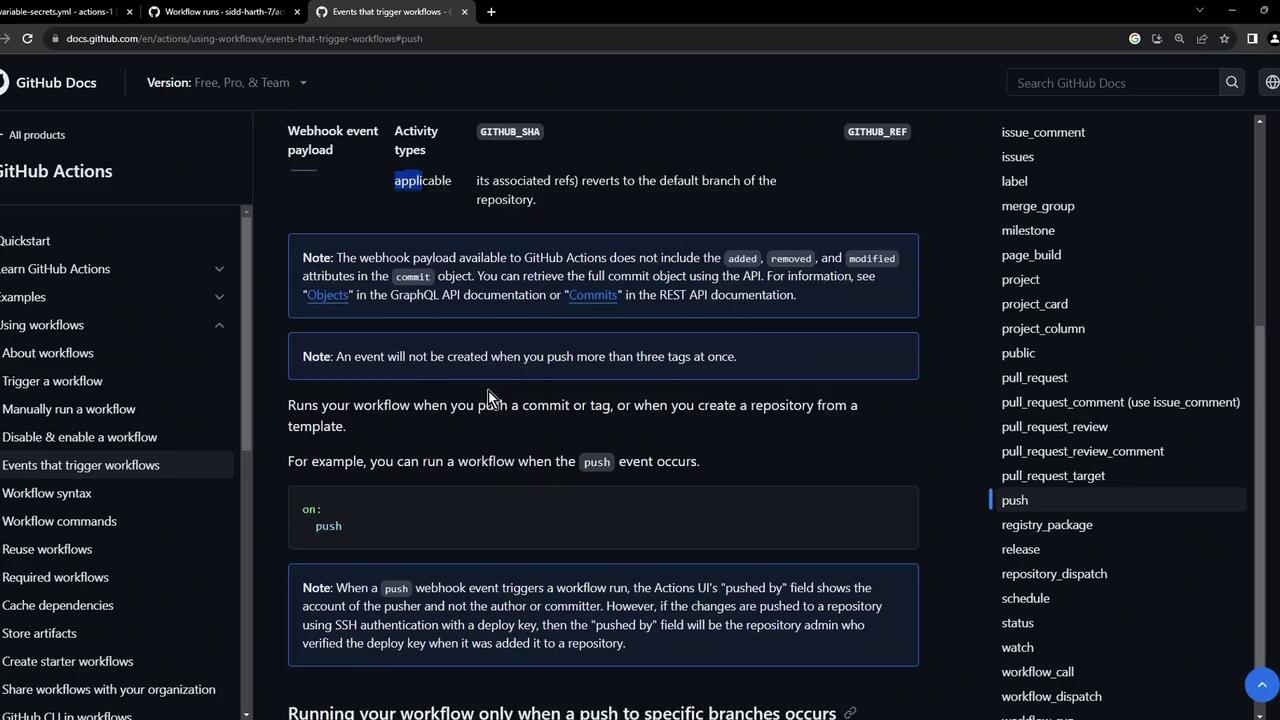The height and width of the screenshot is (720, 1280).
Task: Click the install app icon in address bar
Action: 1157,38
